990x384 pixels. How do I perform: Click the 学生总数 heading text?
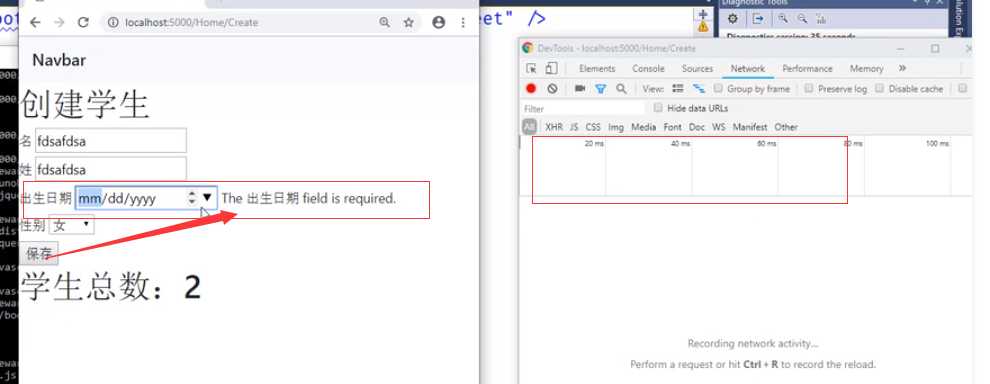110,287
